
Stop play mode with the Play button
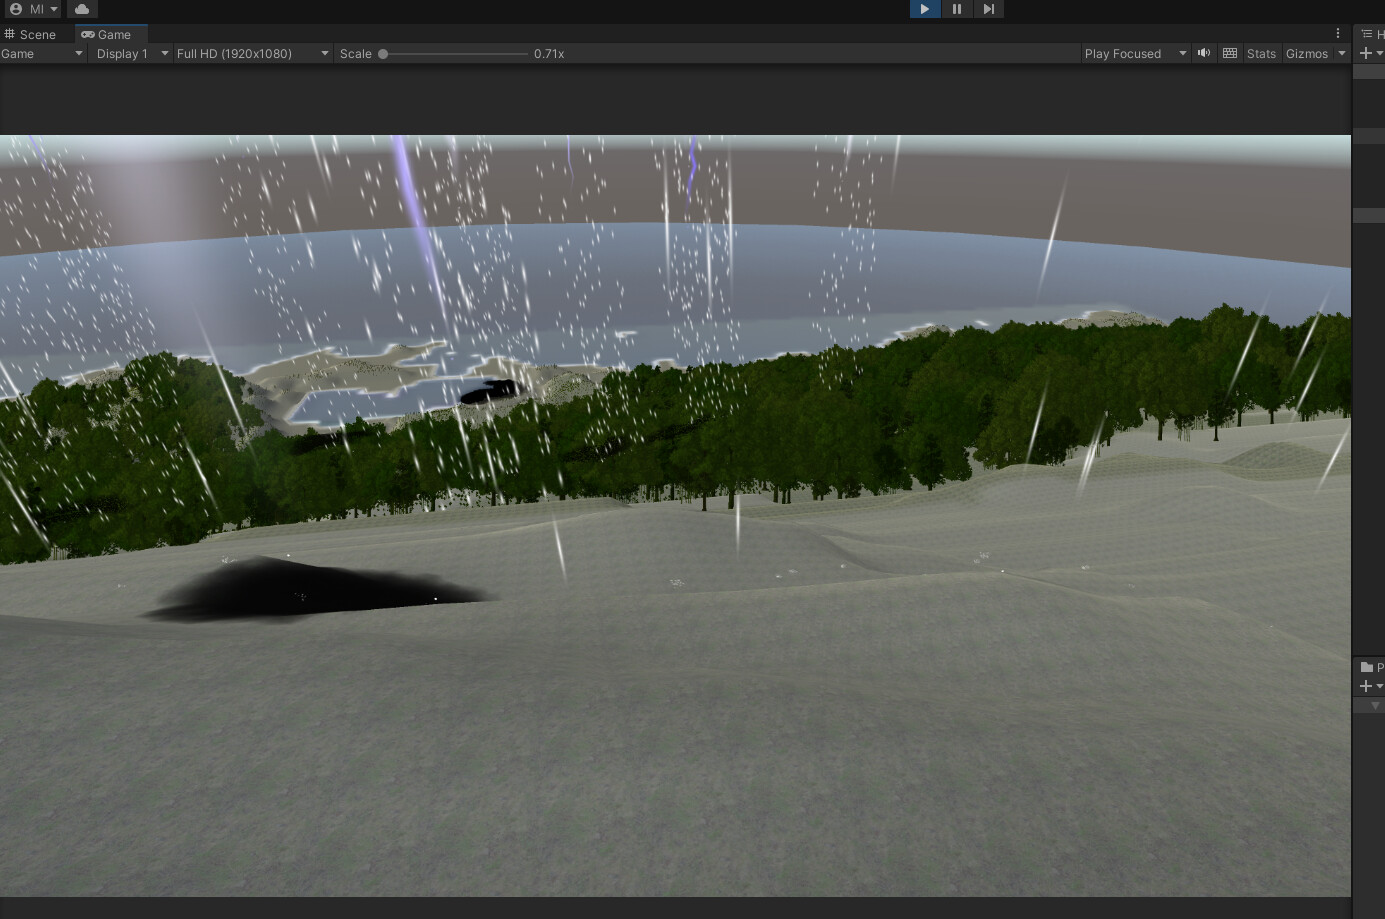point(923,9)
